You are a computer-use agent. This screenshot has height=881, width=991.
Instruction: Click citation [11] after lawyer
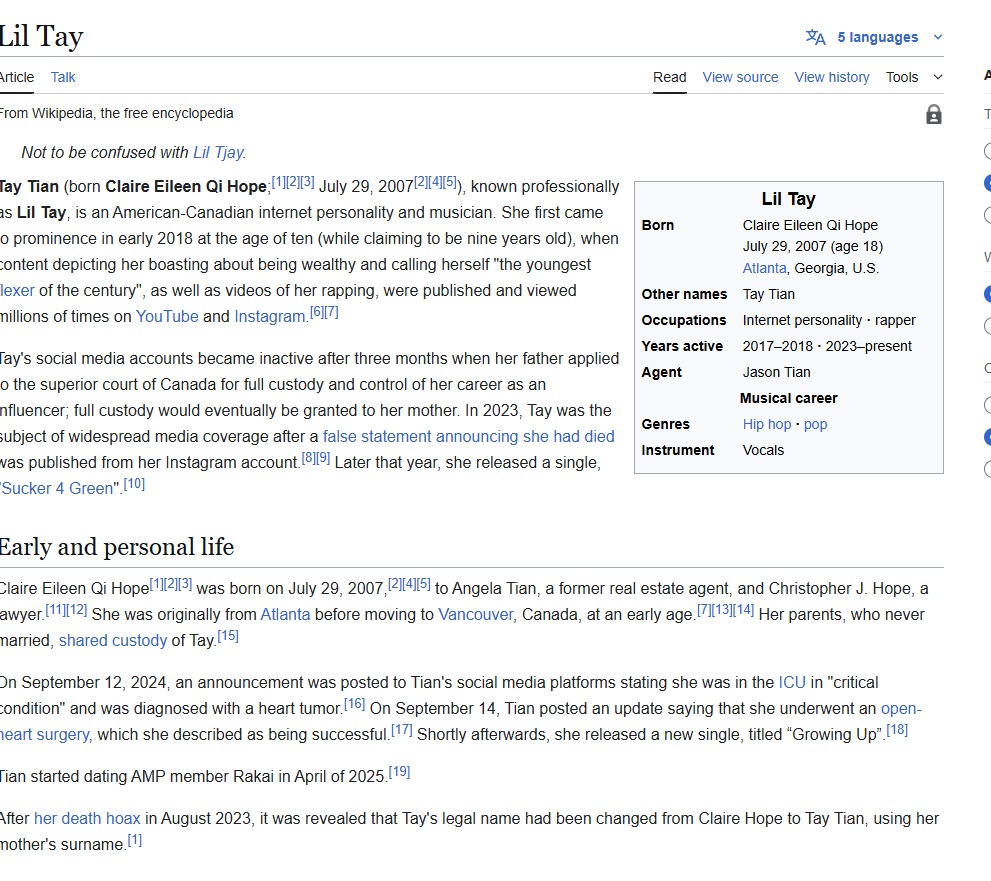pyautogui.click(x=56, y=610)
